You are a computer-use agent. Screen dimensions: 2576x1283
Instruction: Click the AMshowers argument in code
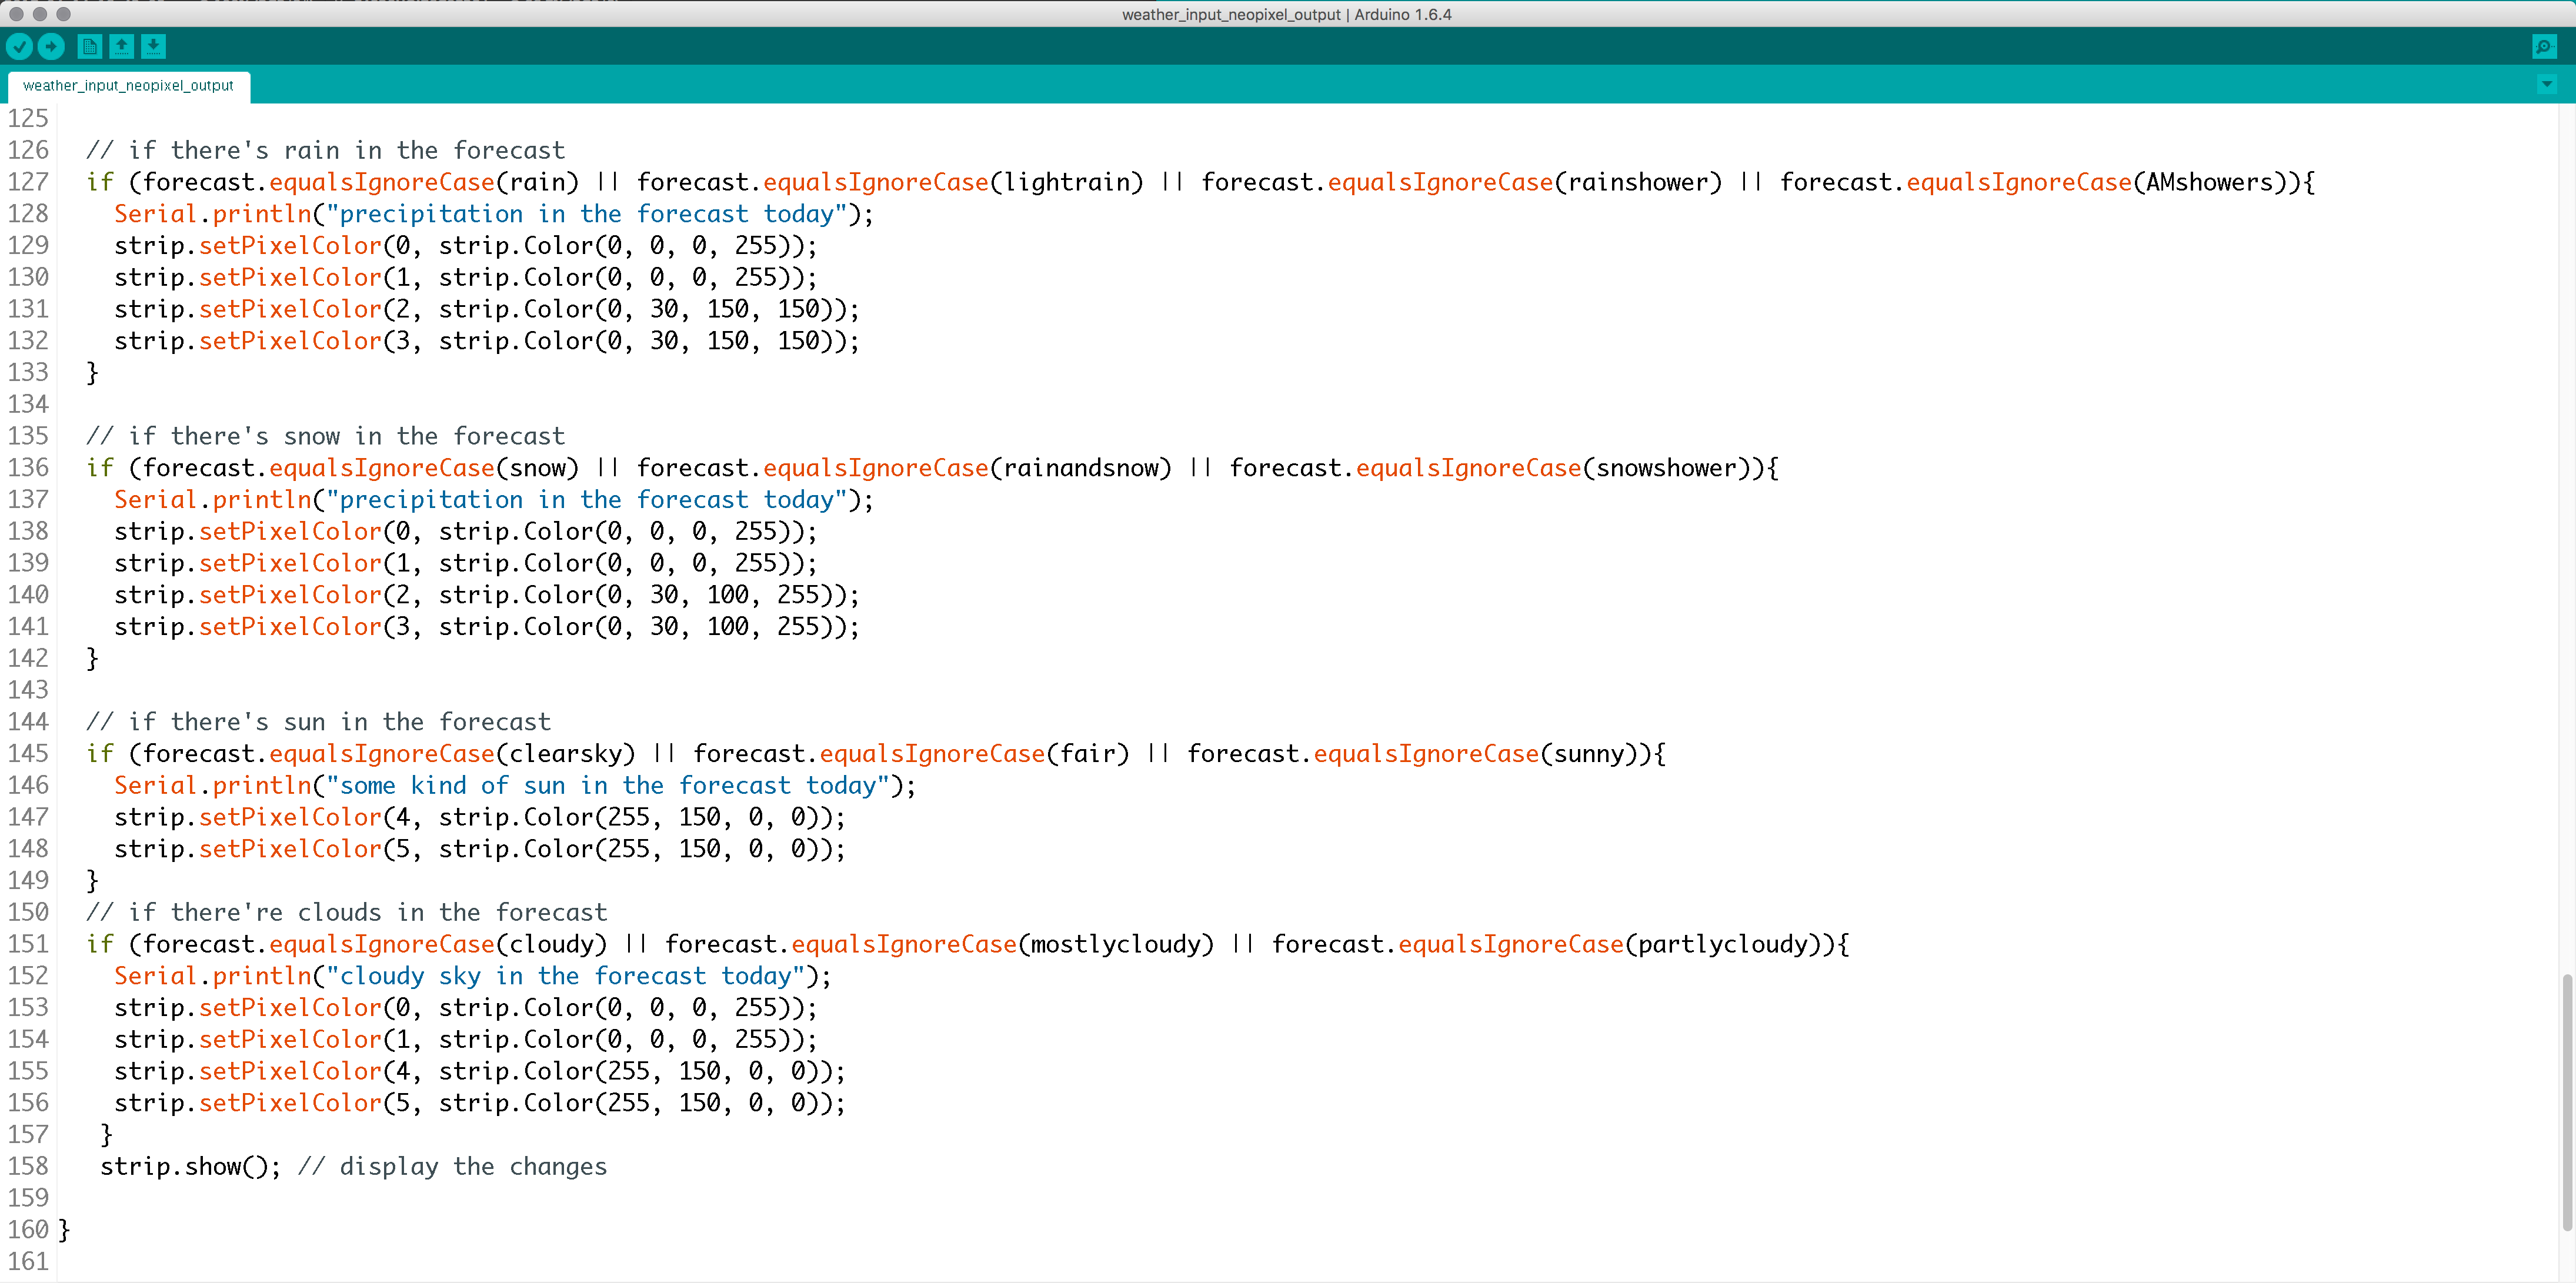coord(2209,182)
